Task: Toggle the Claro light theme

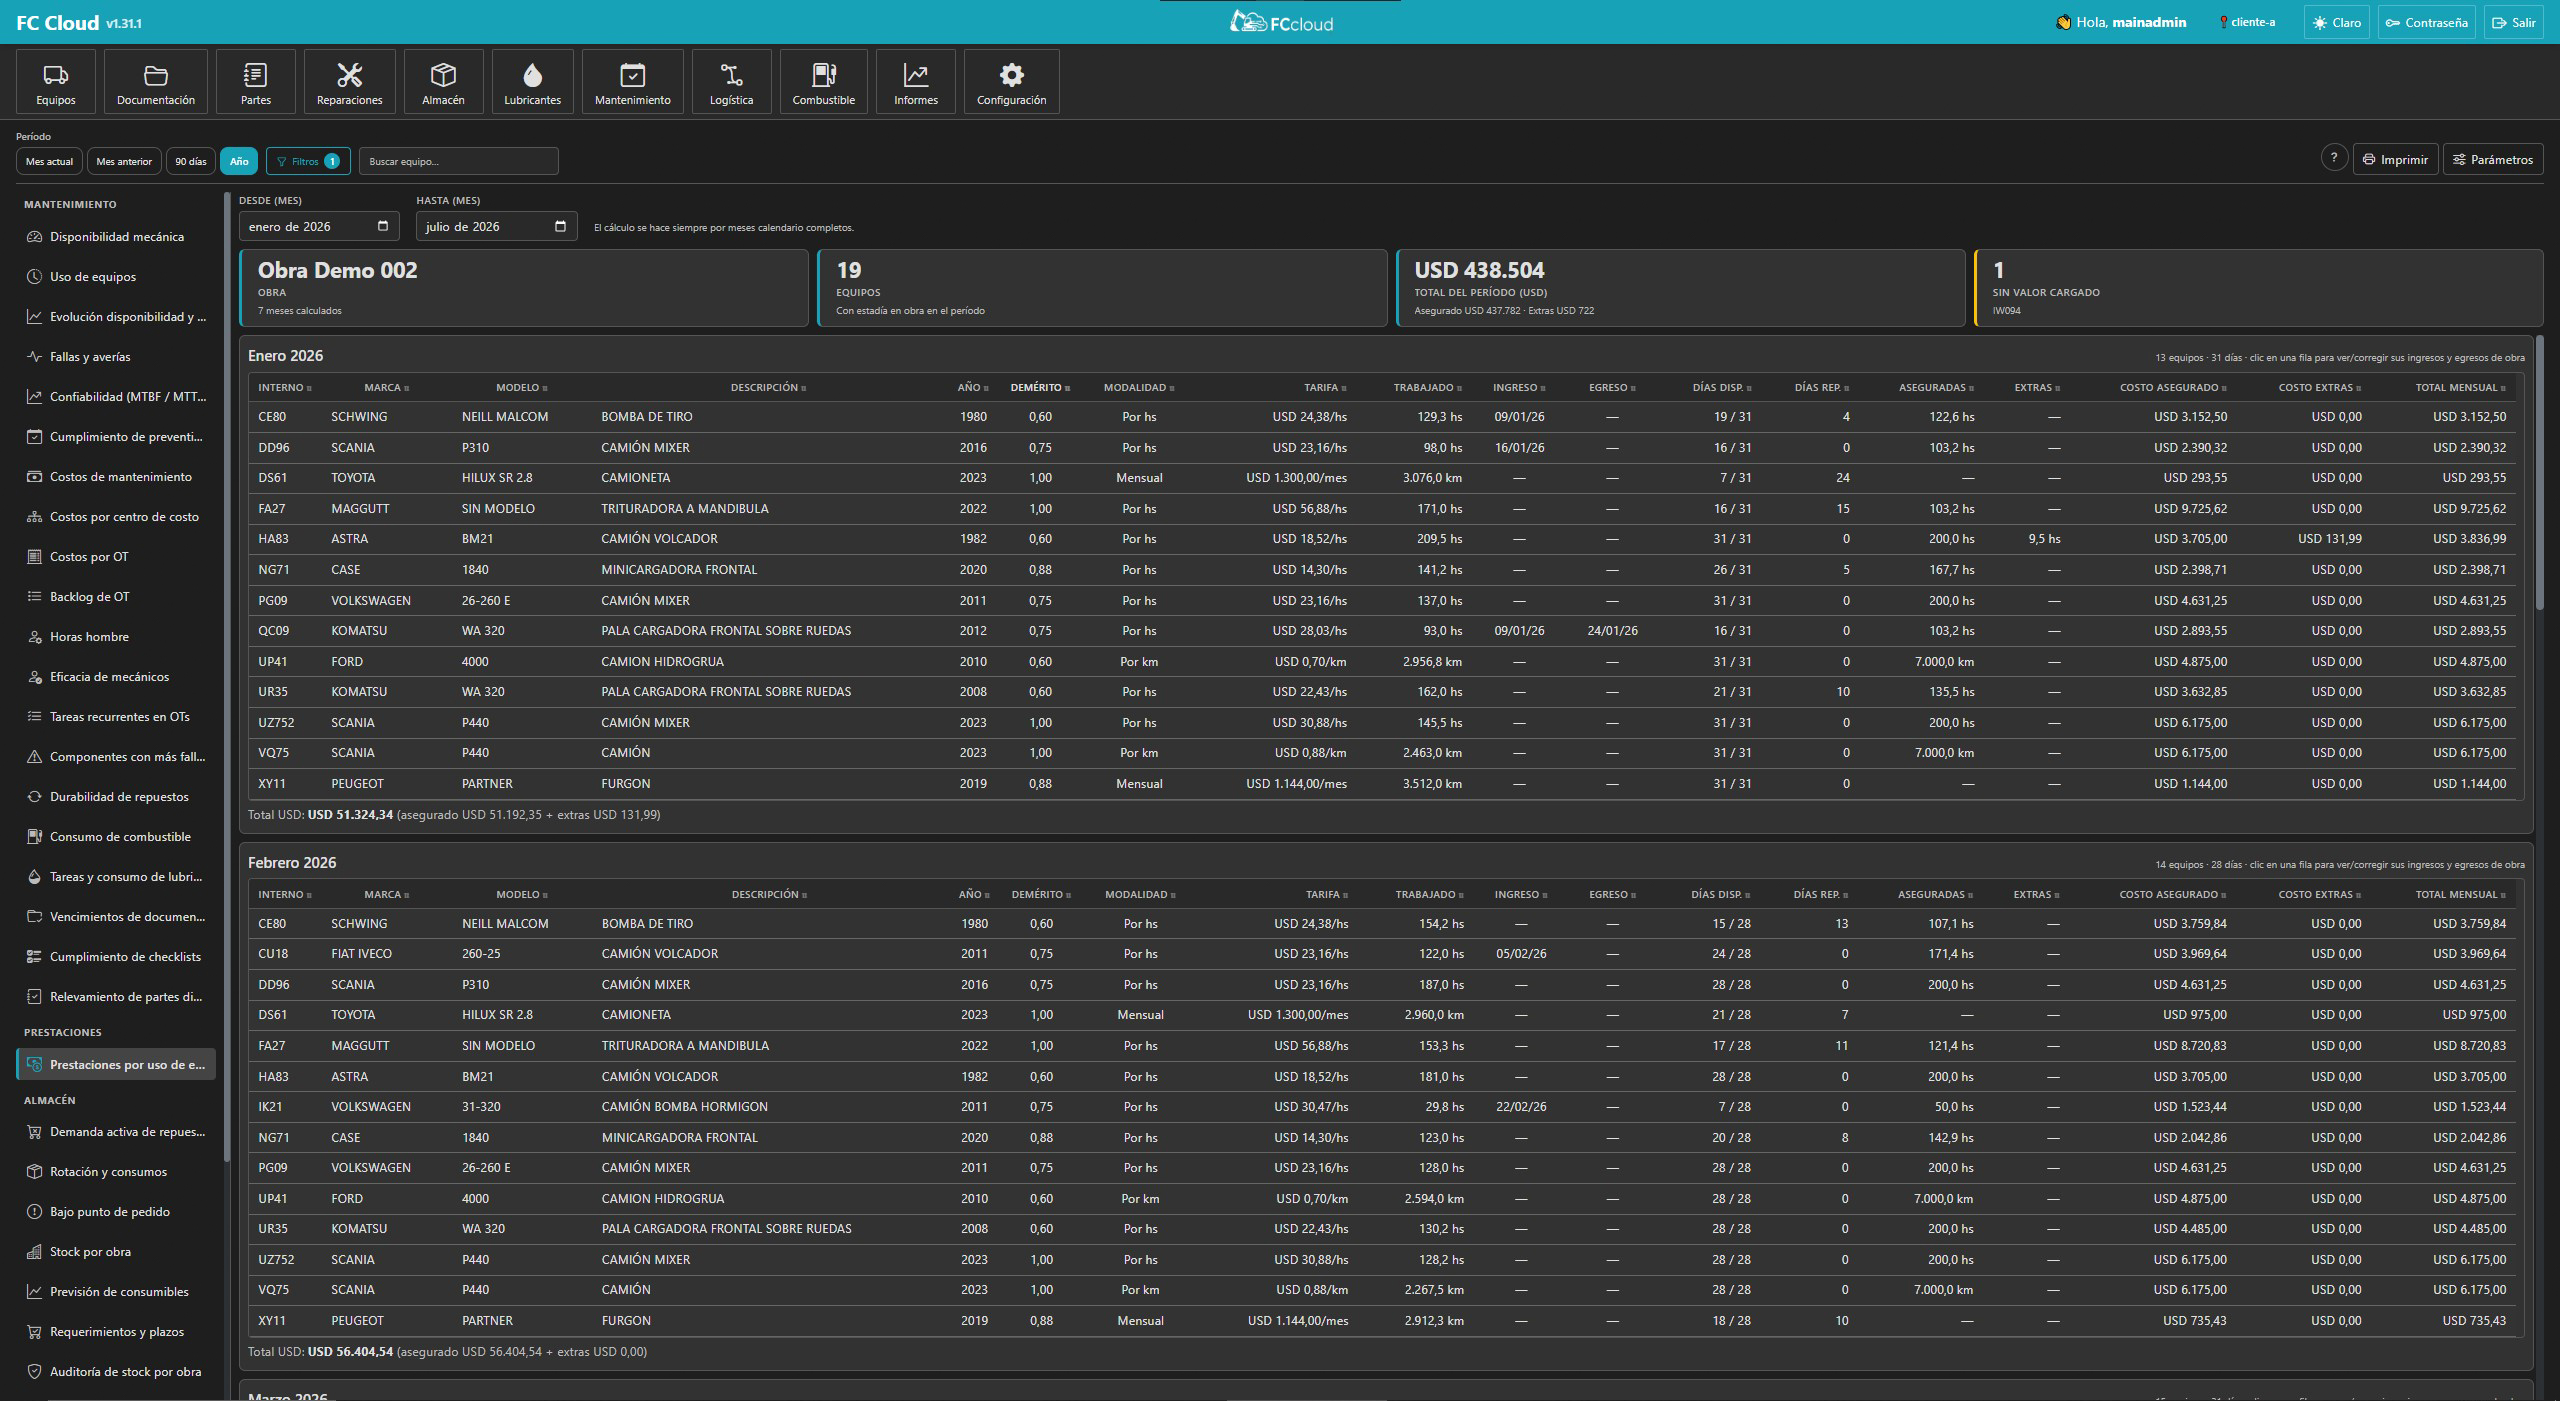Action: pyautogui.click(x=2336, y=22)
